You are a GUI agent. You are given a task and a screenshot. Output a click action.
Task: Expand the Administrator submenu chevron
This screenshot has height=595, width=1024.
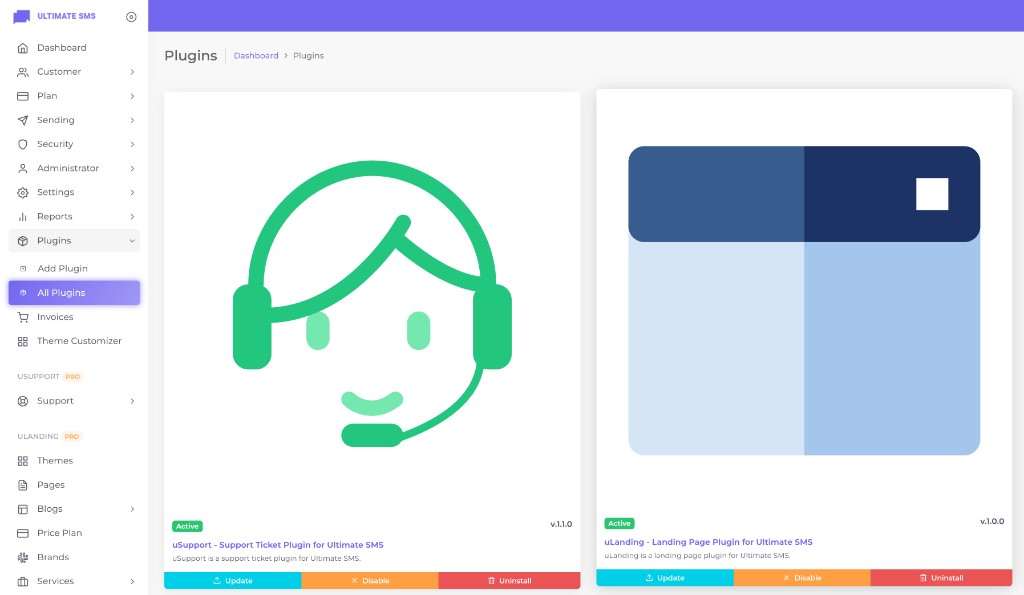click(132, 169)
